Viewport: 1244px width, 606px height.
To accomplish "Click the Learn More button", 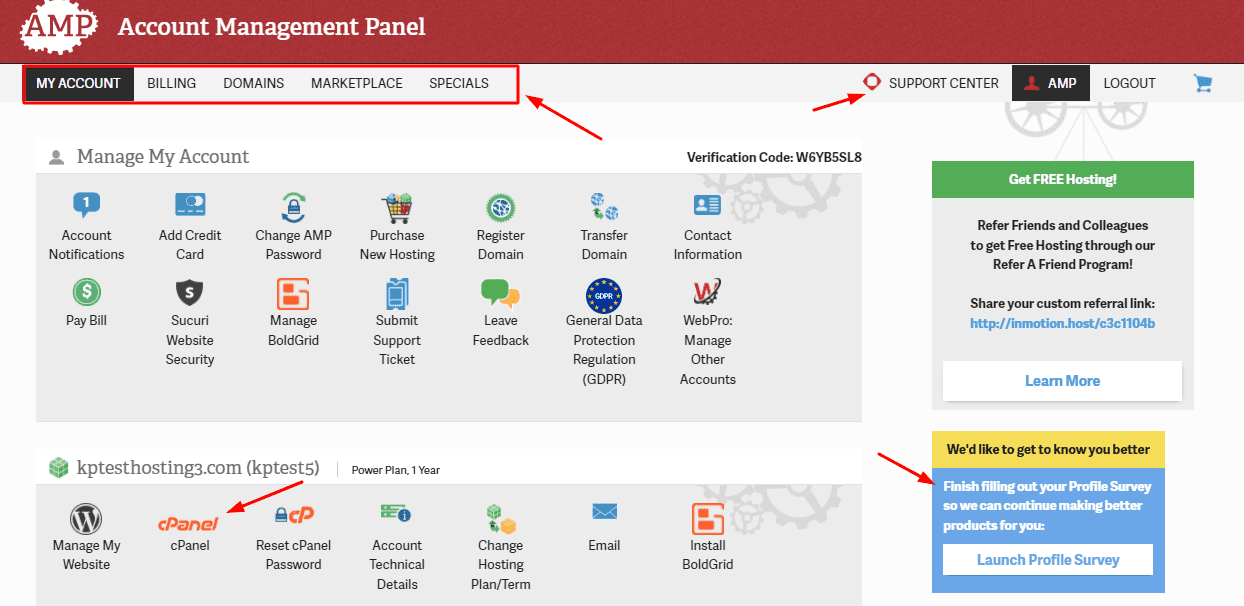I will (x=1062, y=381).
